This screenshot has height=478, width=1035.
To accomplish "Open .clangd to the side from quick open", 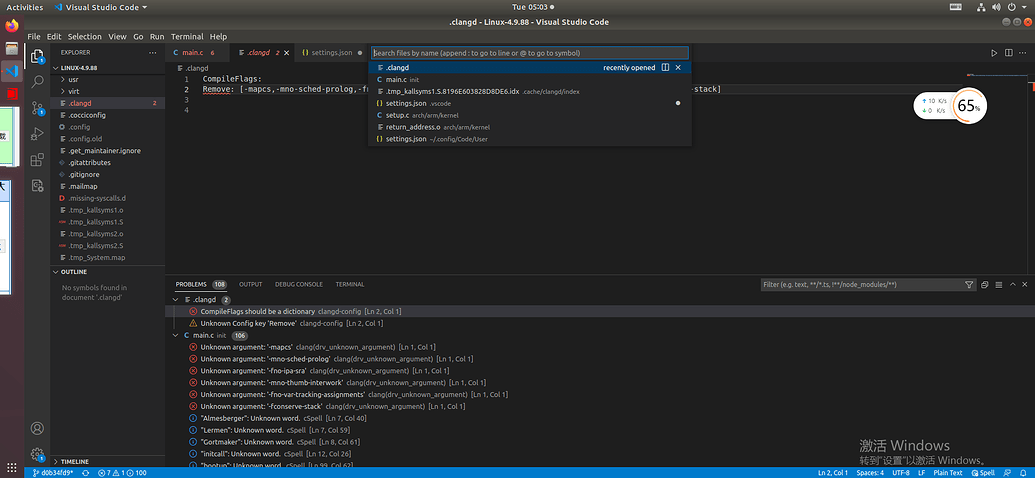I will (x=664, y=67).
